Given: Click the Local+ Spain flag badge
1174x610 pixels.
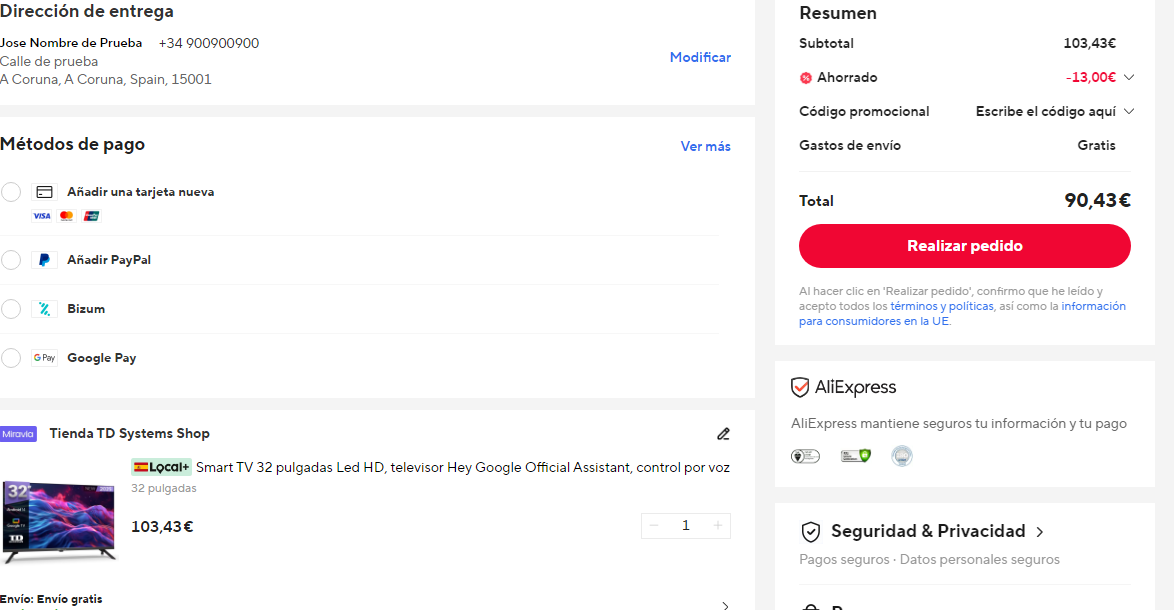Looking at the screenshot, I should coord(161,467).
